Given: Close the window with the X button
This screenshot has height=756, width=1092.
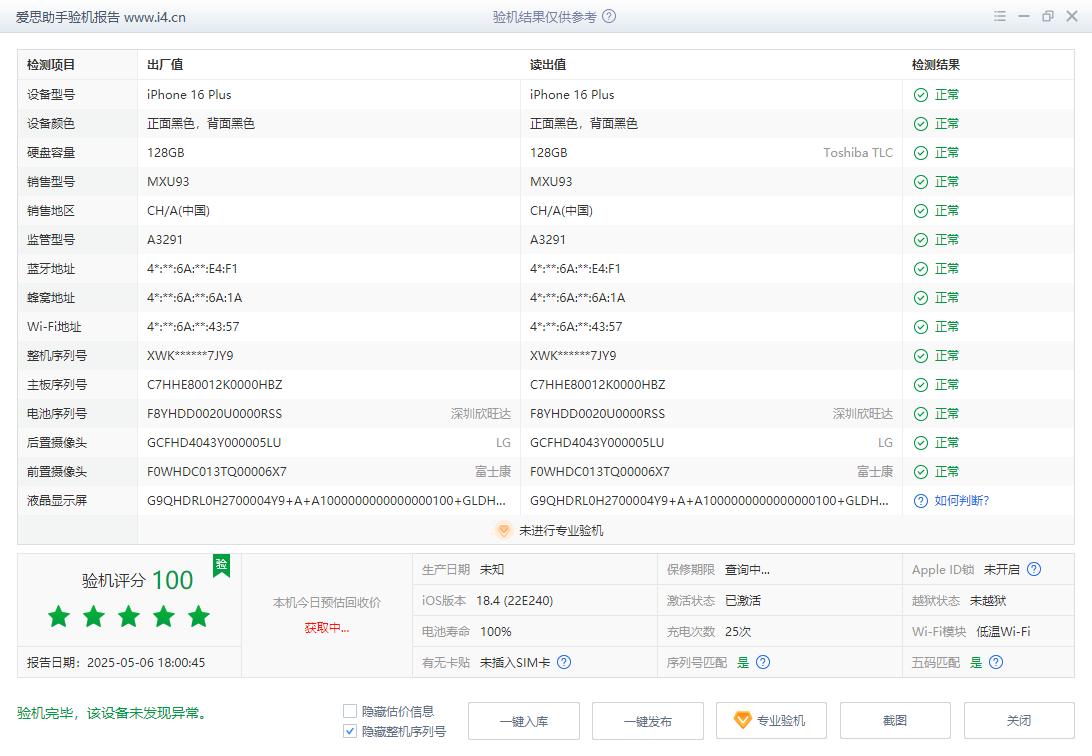Looking at the screenshot, I should tap(1072, 16).
